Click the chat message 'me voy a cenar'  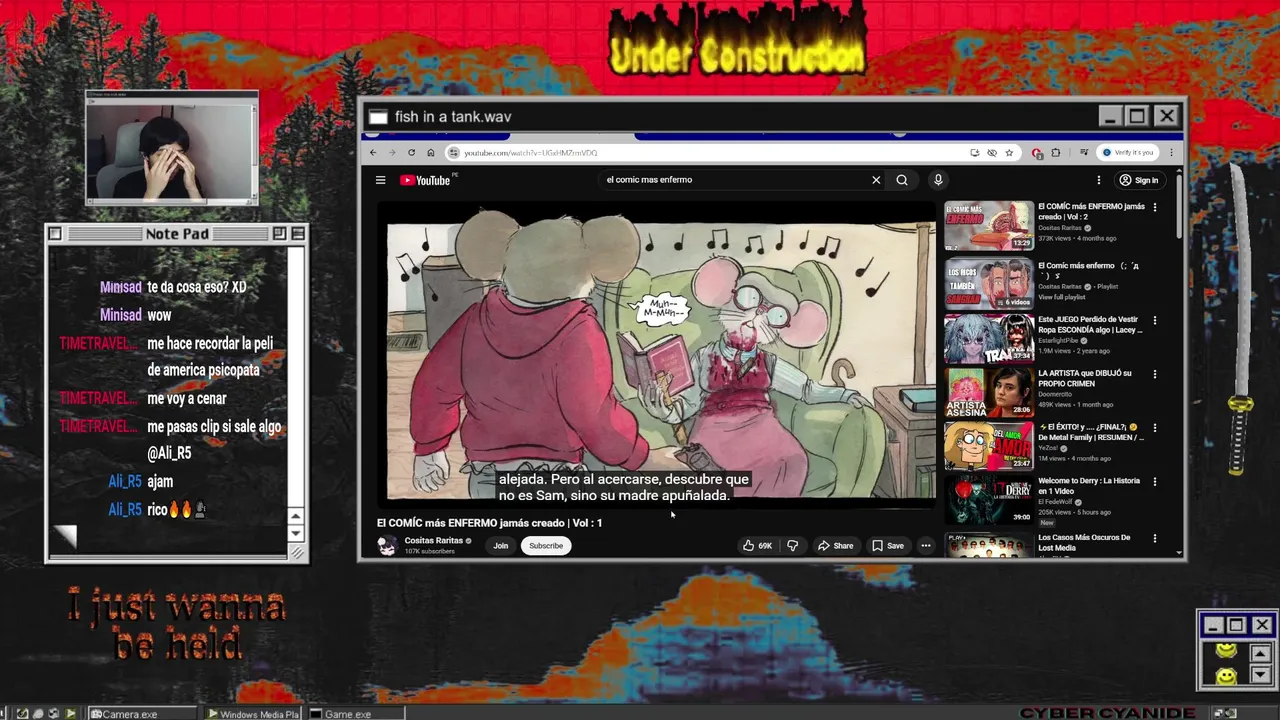[185, 398]
